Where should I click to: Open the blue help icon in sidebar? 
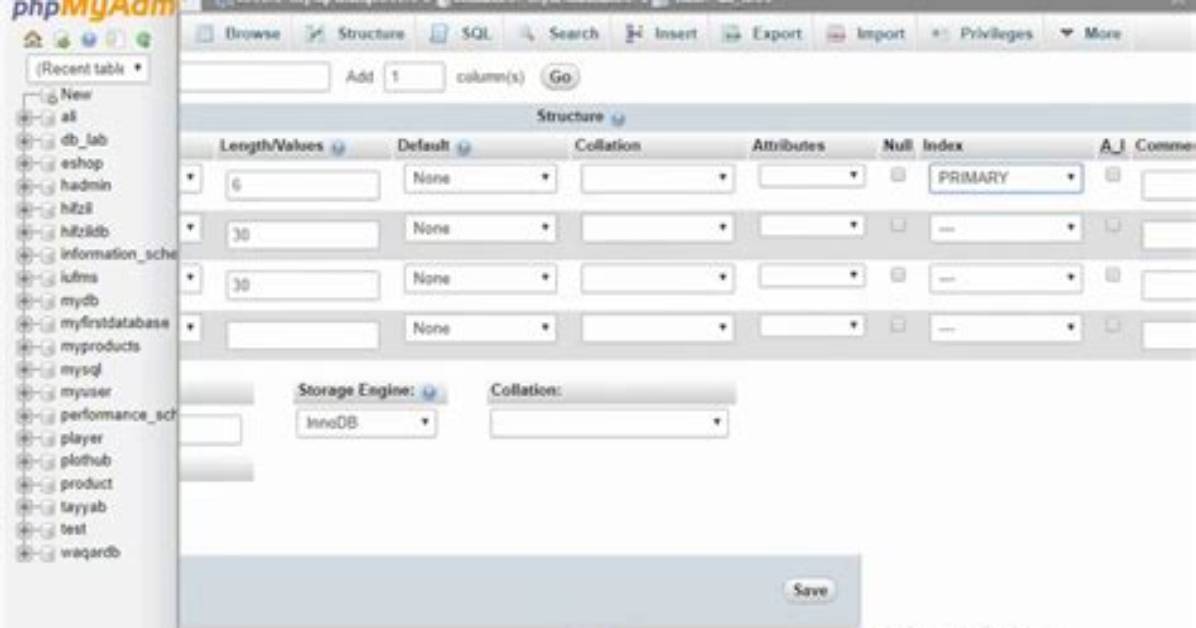88,40
